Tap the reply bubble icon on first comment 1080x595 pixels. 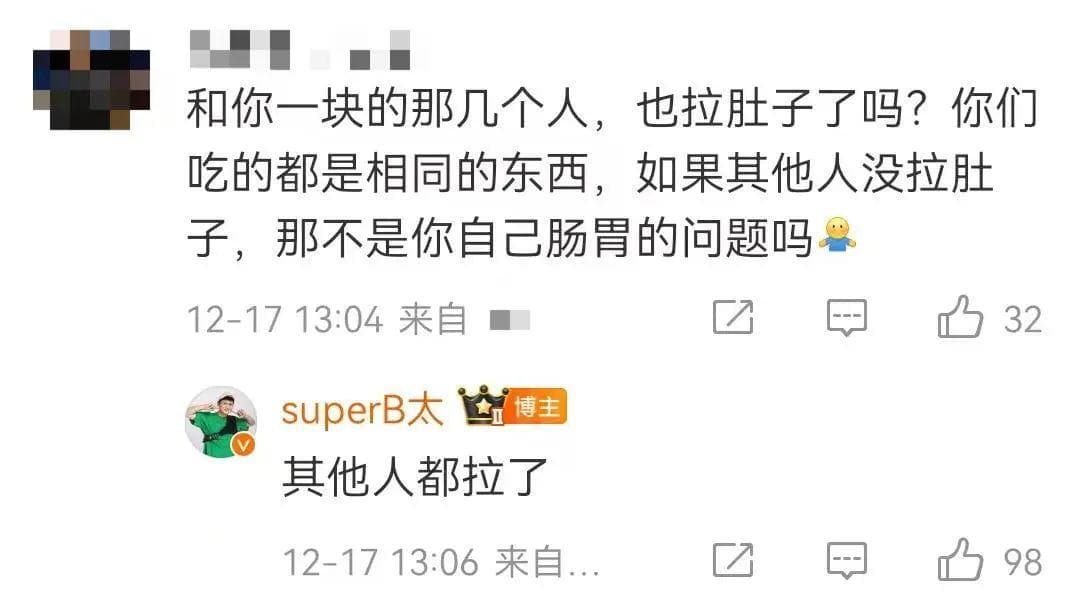(x=847, y=318)
